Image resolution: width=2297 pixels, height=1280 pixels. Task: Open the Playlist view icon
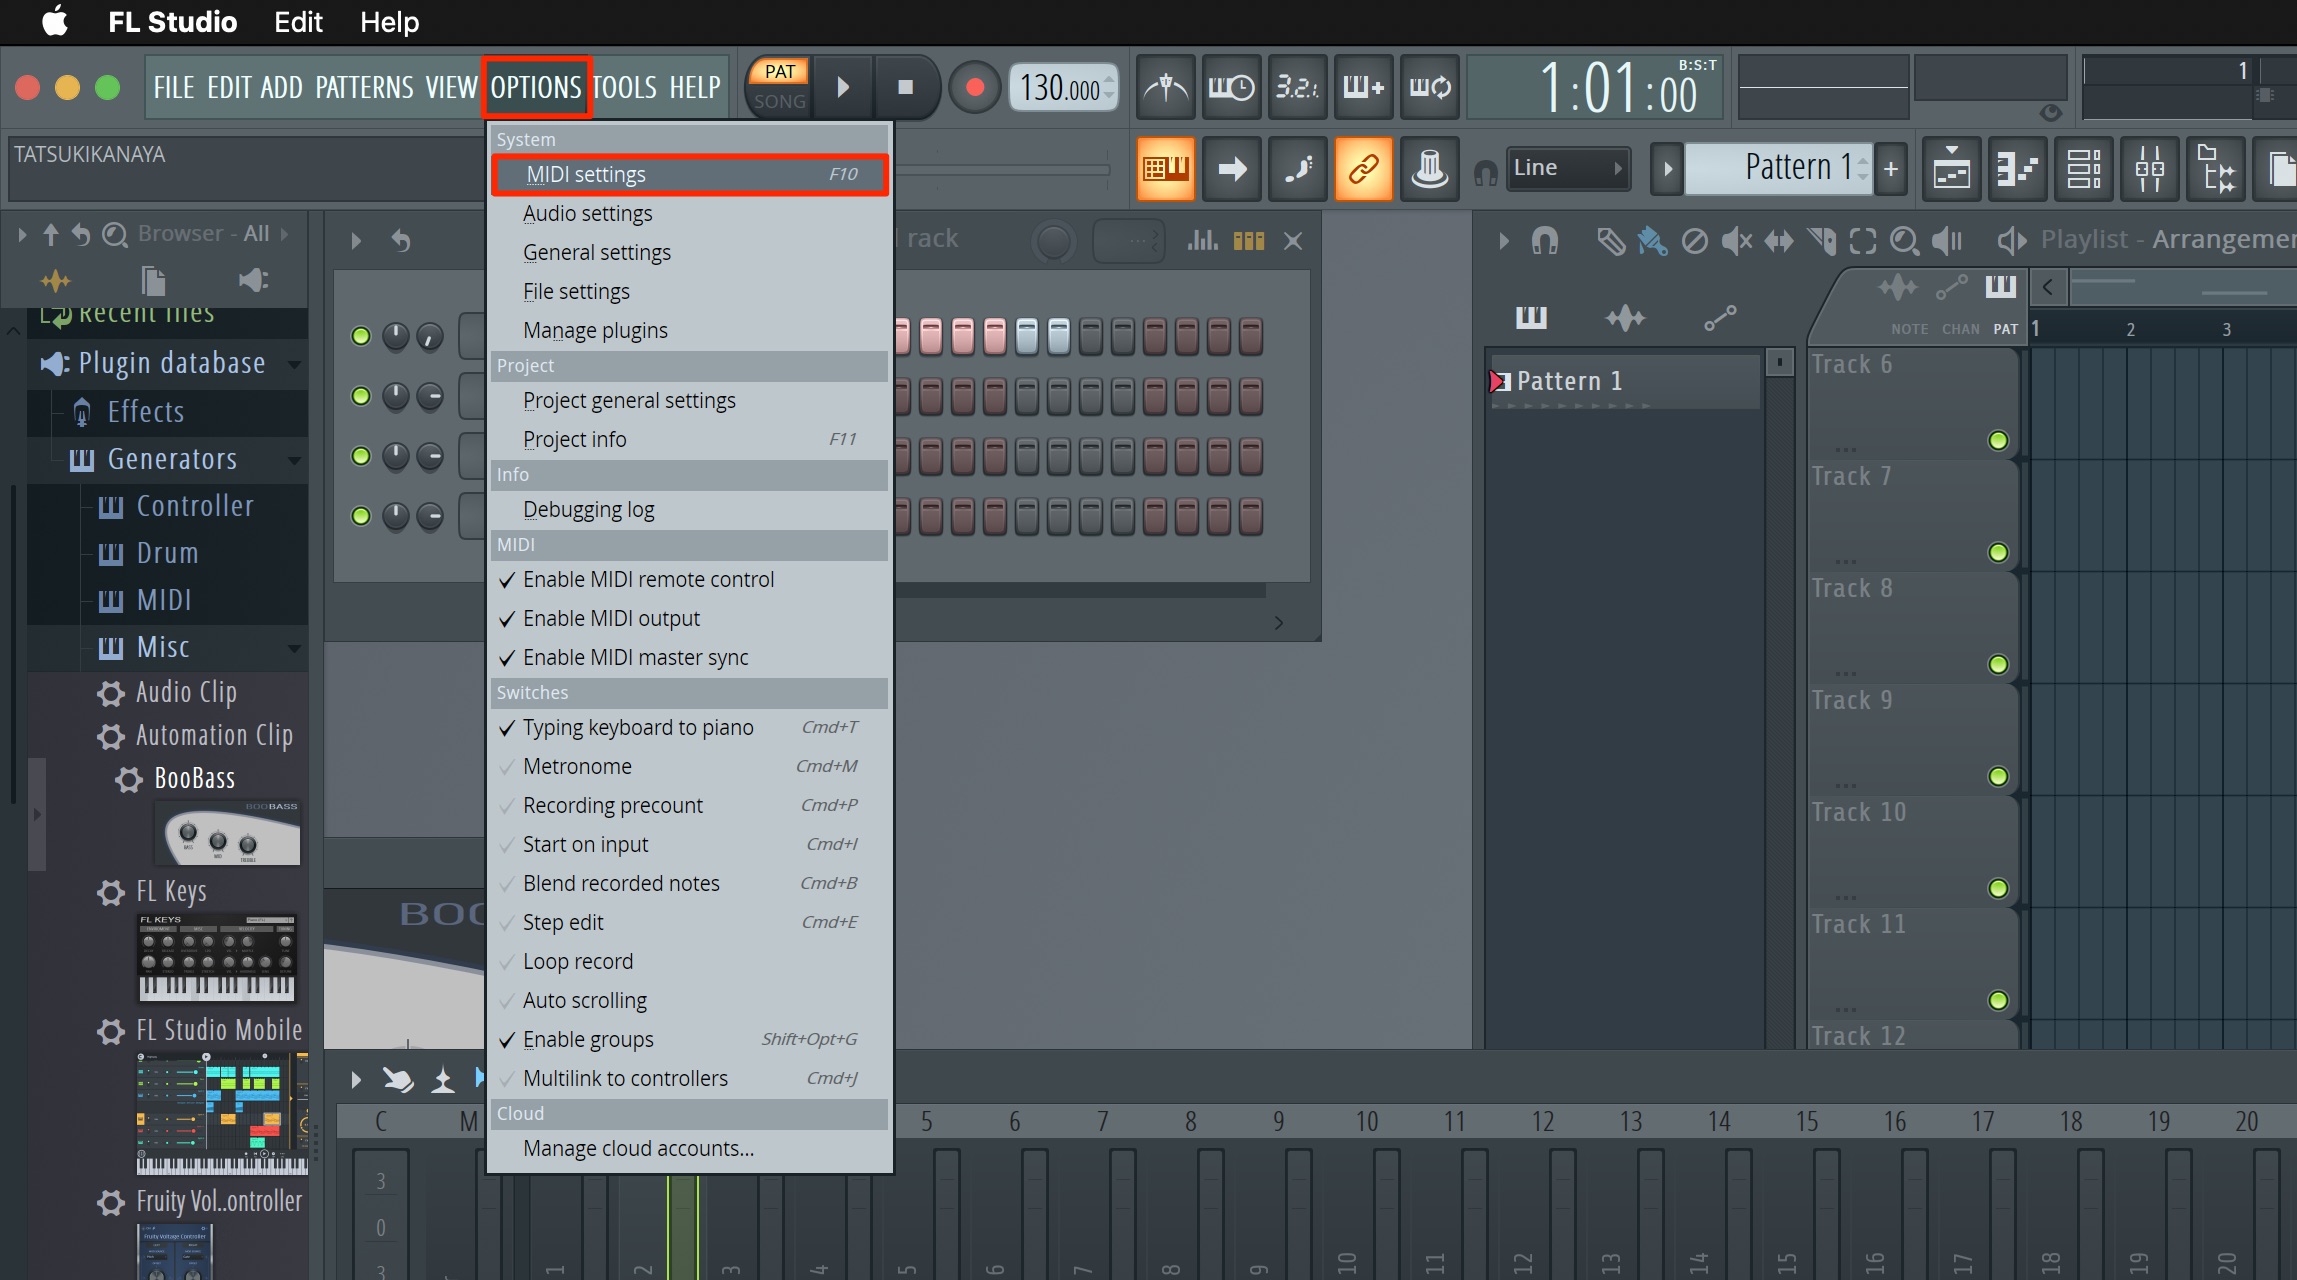pyautogui.click(x=1951, y=169)
